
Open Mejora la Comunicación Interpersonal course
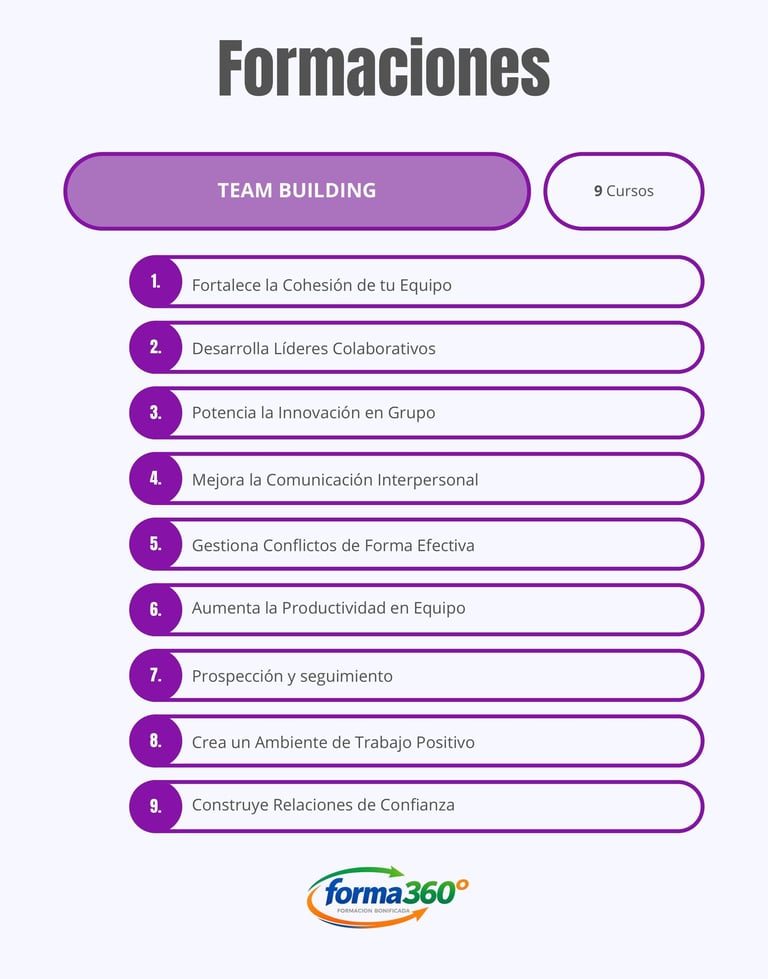click(335, 480)
